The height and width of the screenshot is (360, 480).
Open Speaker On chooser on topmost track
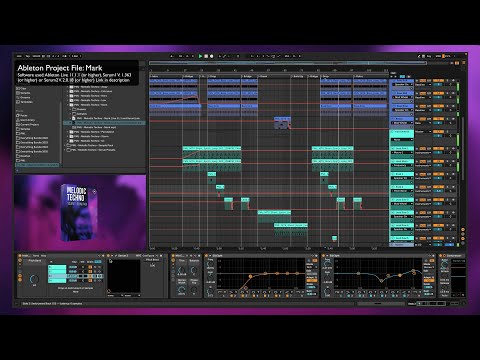[403, 85]
